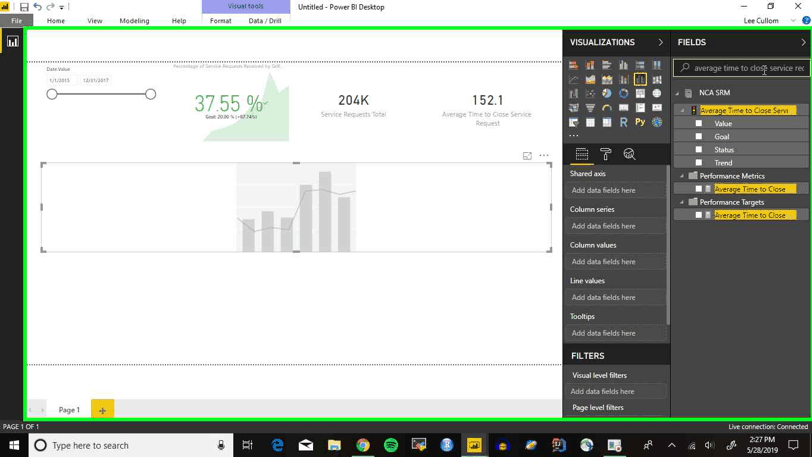Click the date slicer left slider handle
Viewport: 812px width, 458px height.
click(52, 94)
